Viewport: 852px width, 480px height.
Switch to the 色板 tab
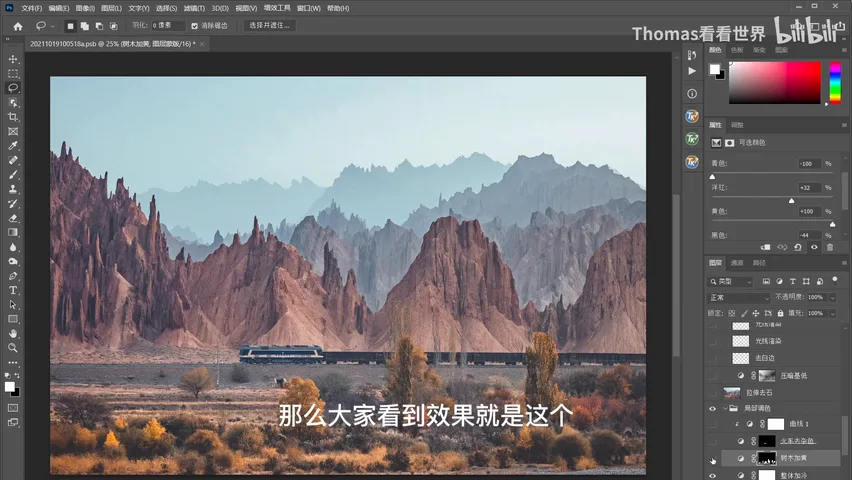click(737, 50)
